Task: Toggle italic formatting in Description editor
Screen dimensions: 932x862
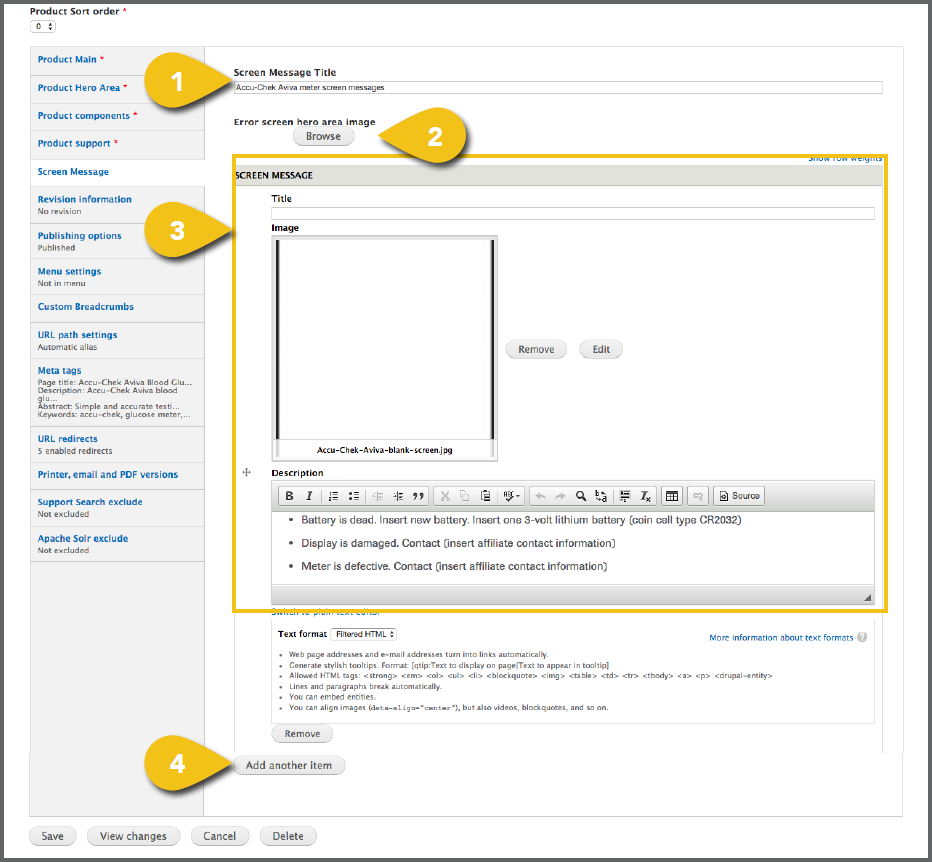Action: pos(309,496)
